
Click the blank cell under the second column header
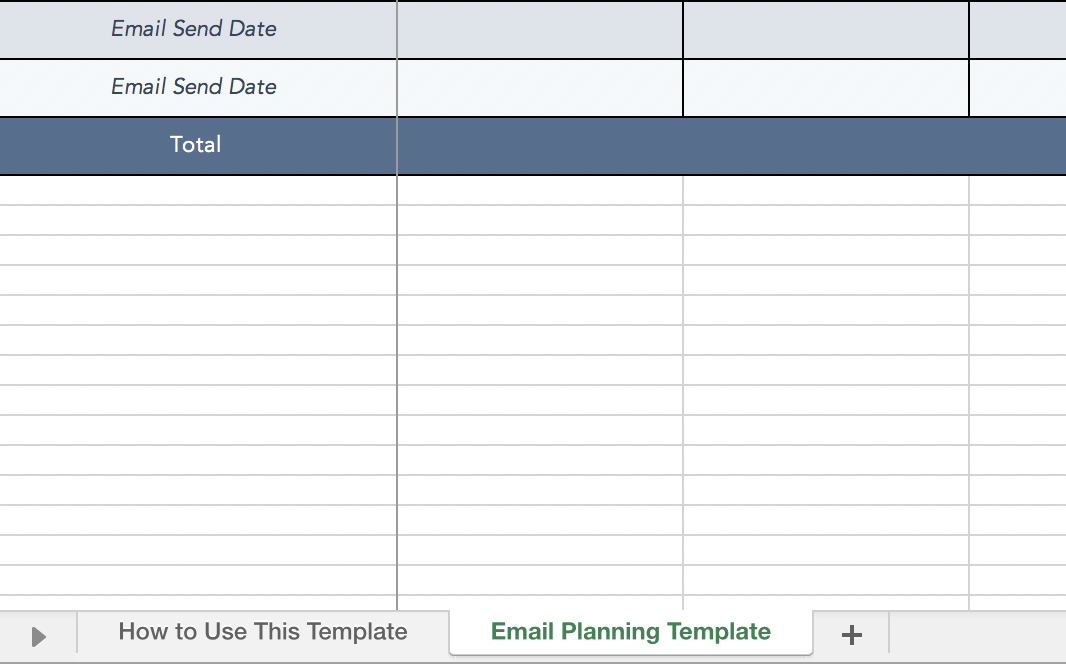tap(540, 87)
